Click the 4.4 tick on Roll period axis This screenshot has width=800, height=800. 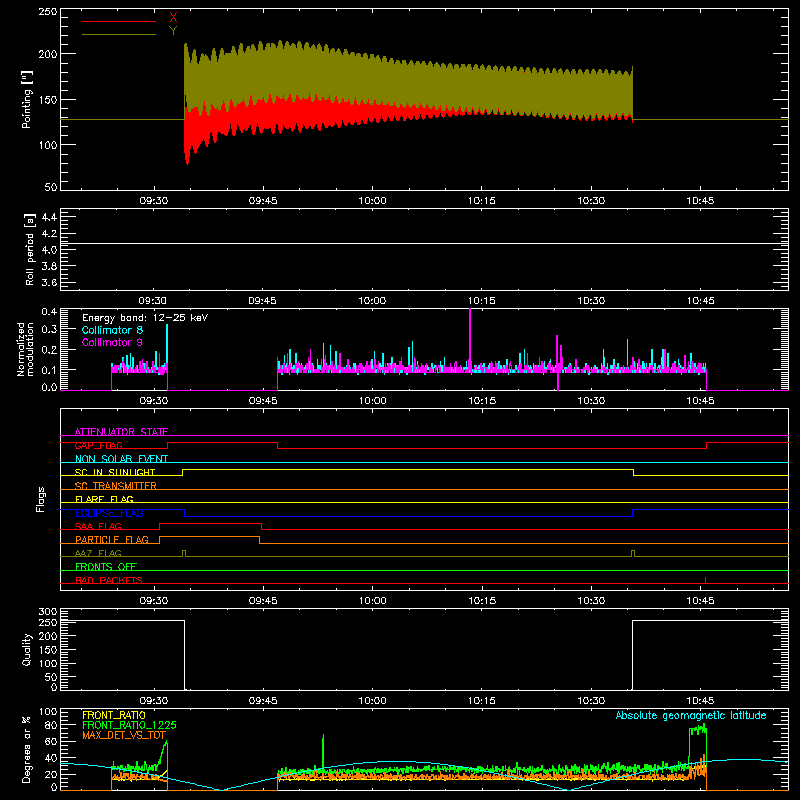click(49, 217)
